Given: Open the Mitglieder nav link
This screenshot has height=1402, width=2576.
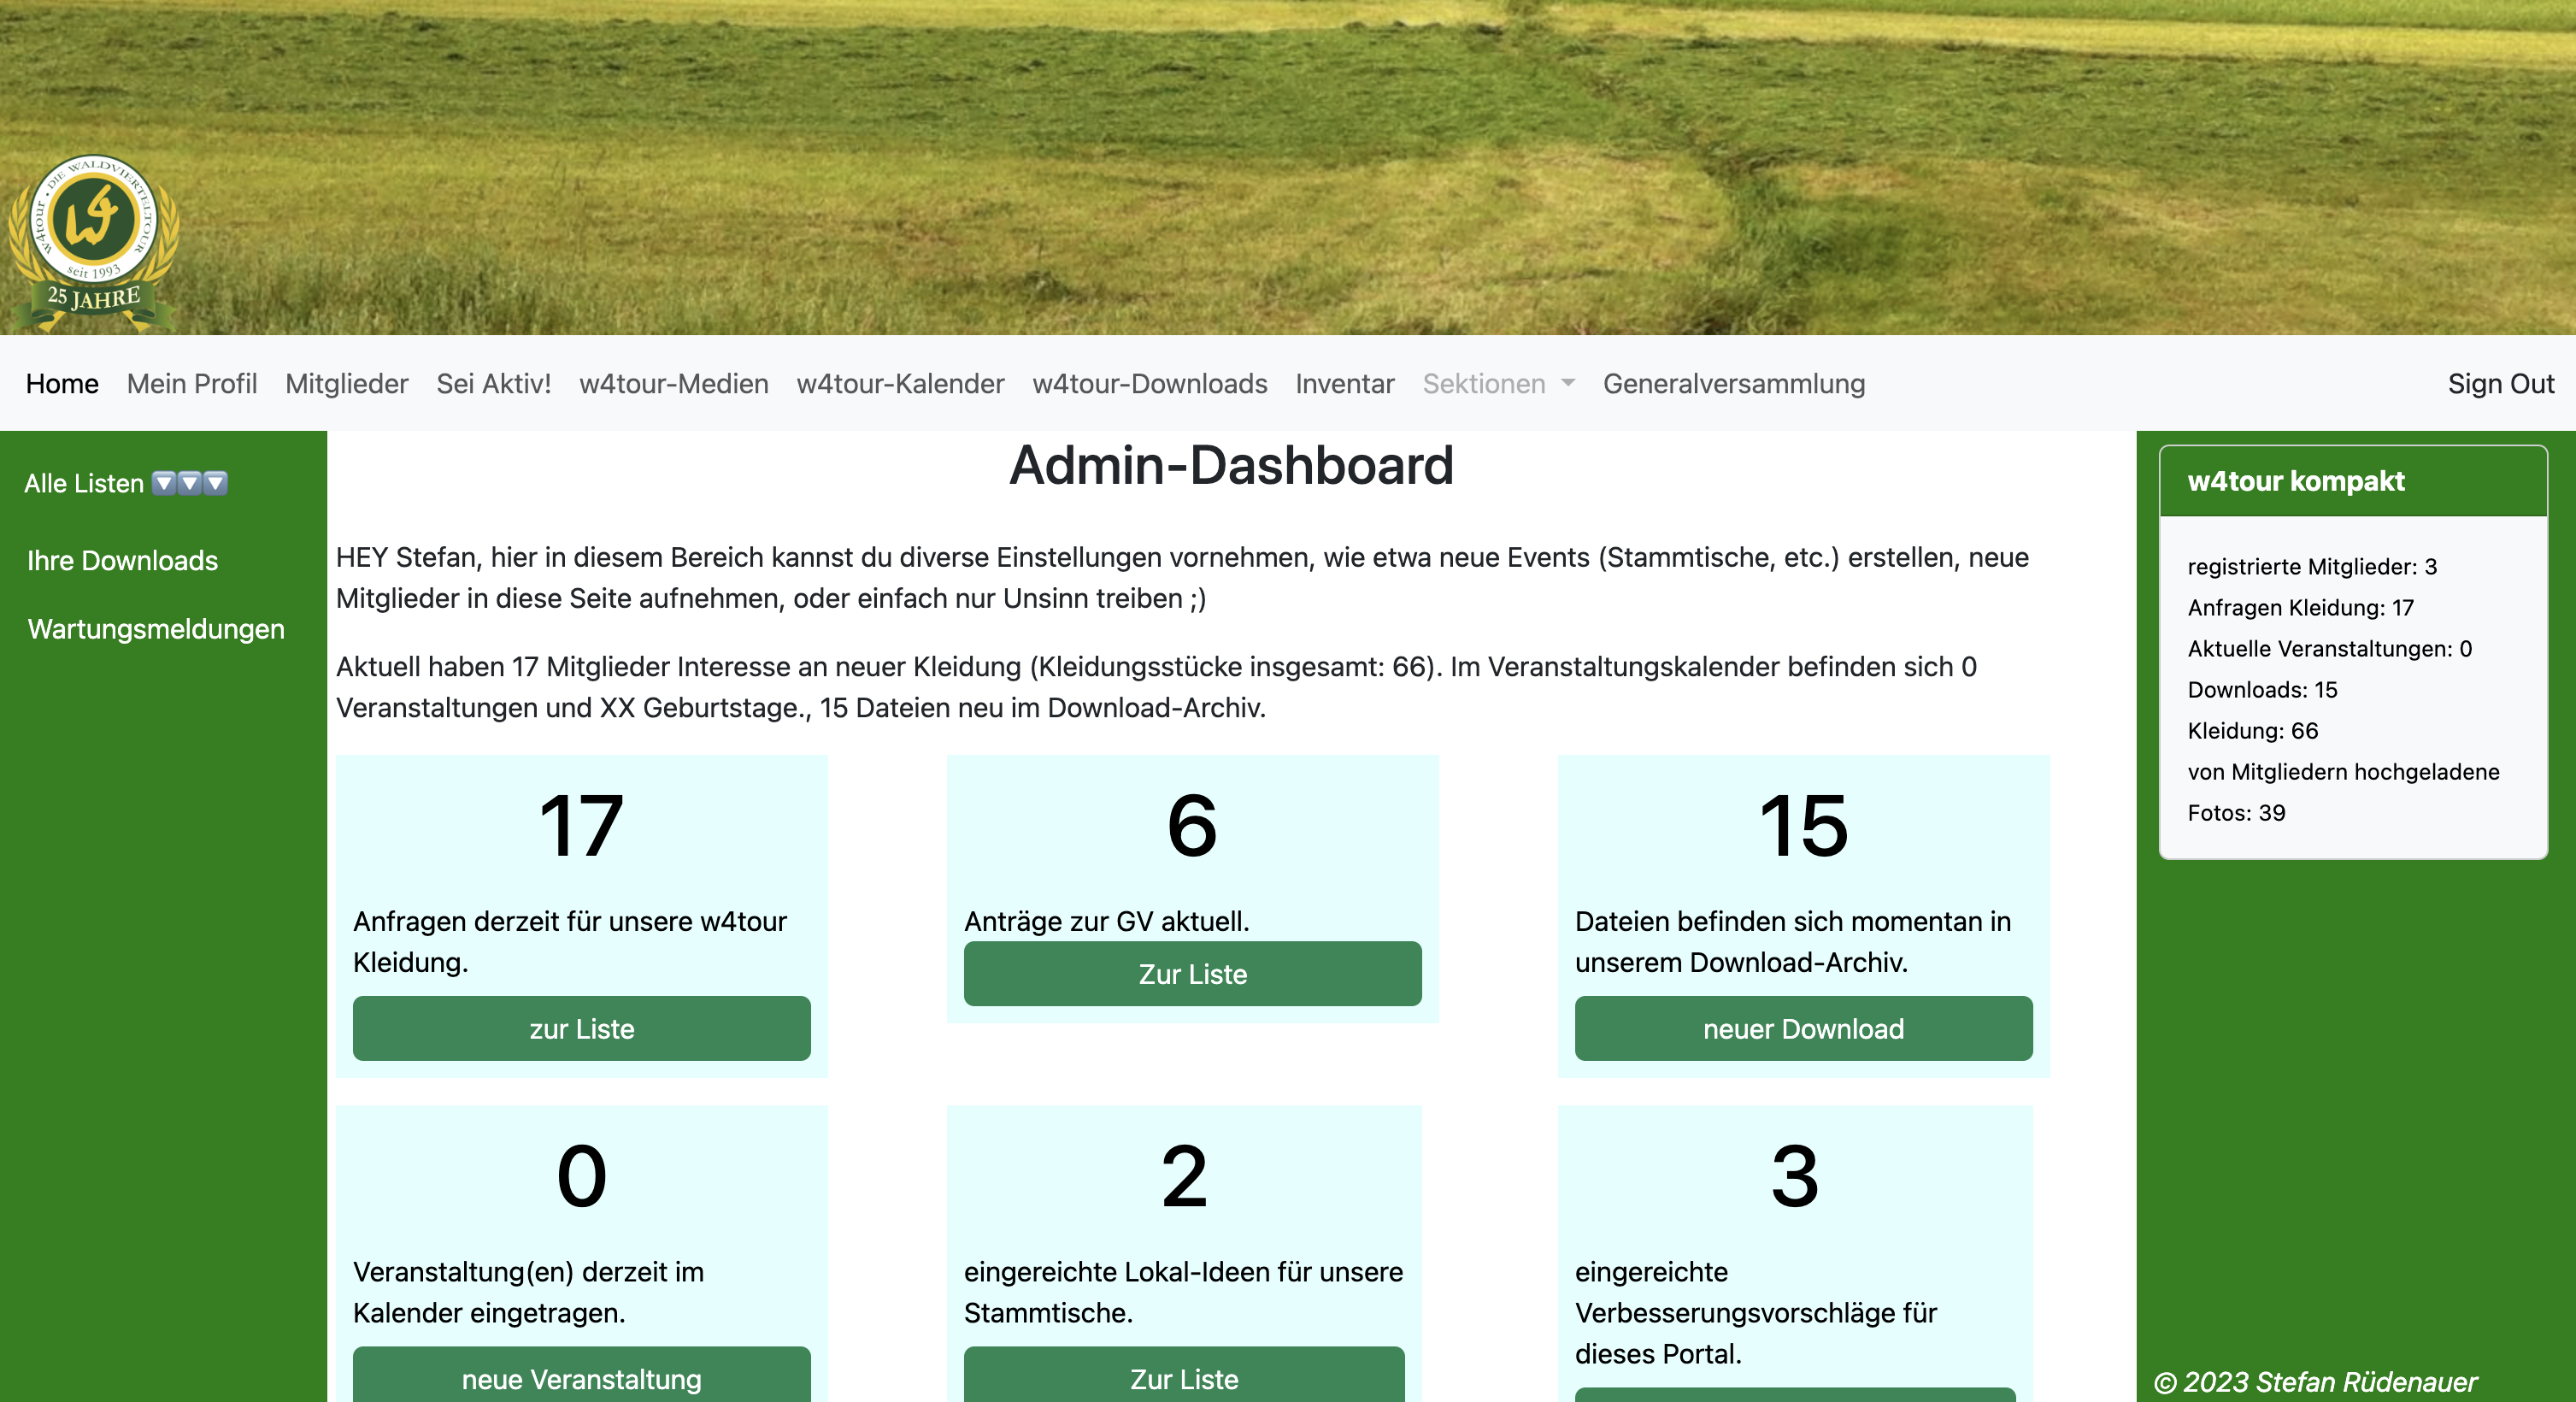Looking at the screenshot, I should point(346,384).
